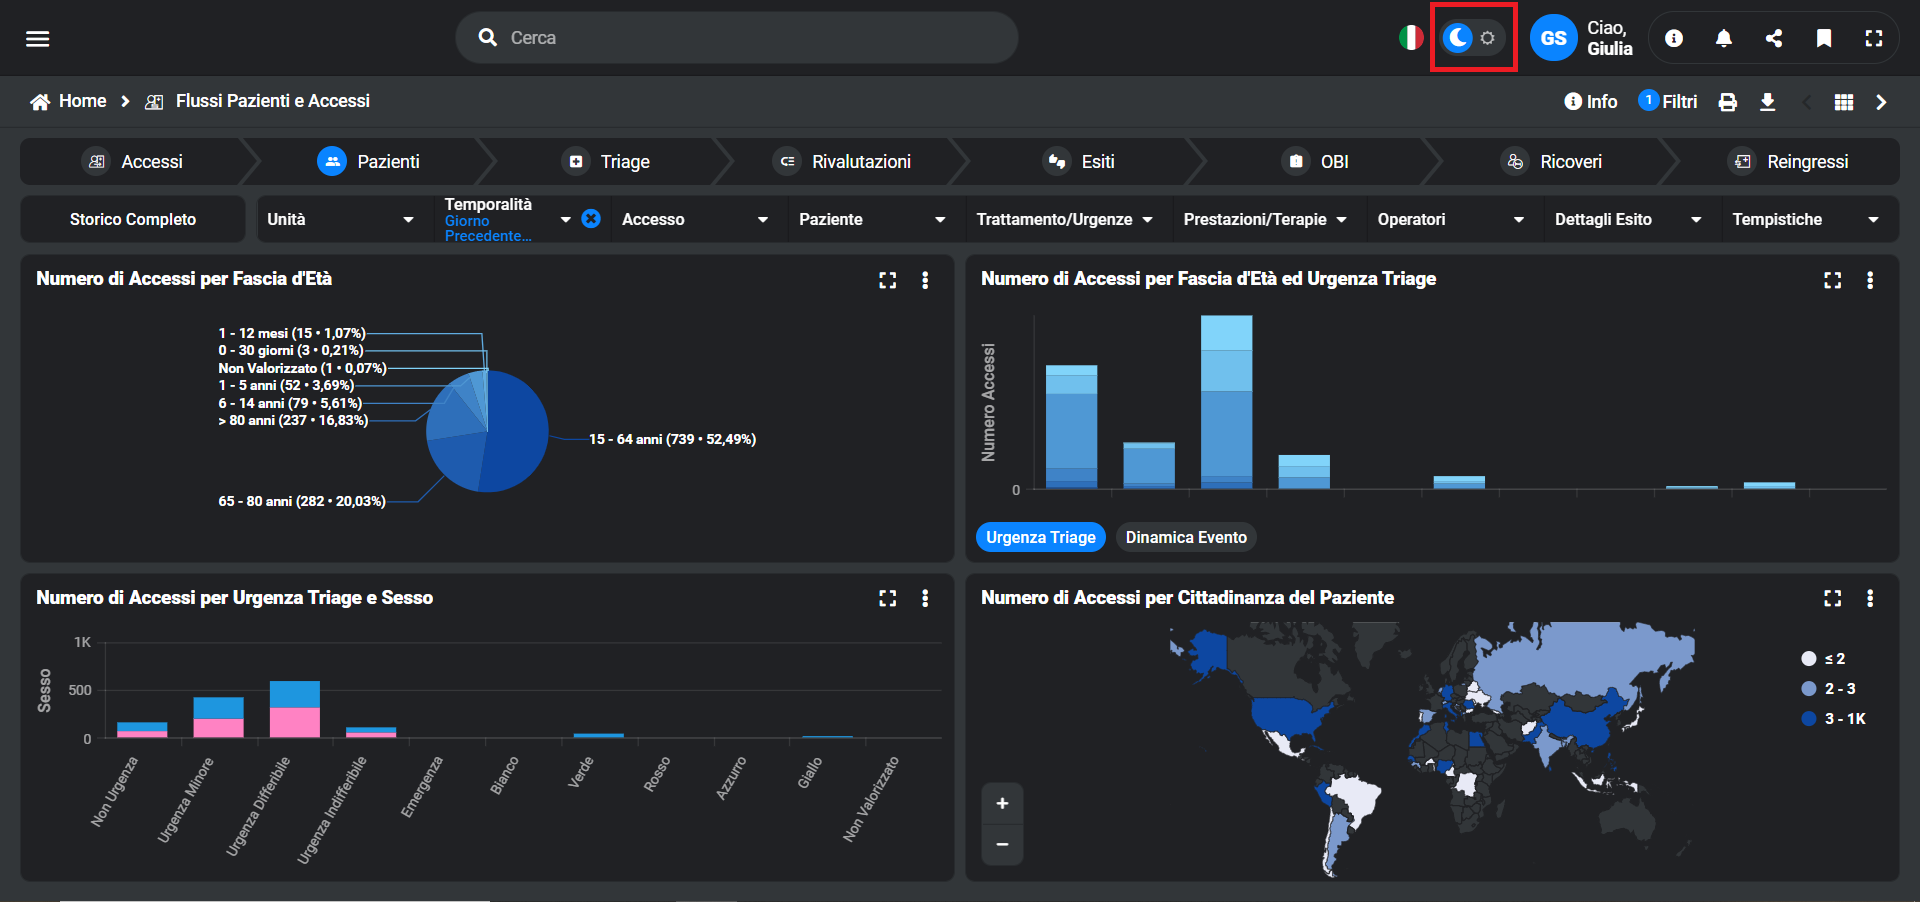Click the Storico Completo button
The image size is (1920, 902).
coord(133,219)
